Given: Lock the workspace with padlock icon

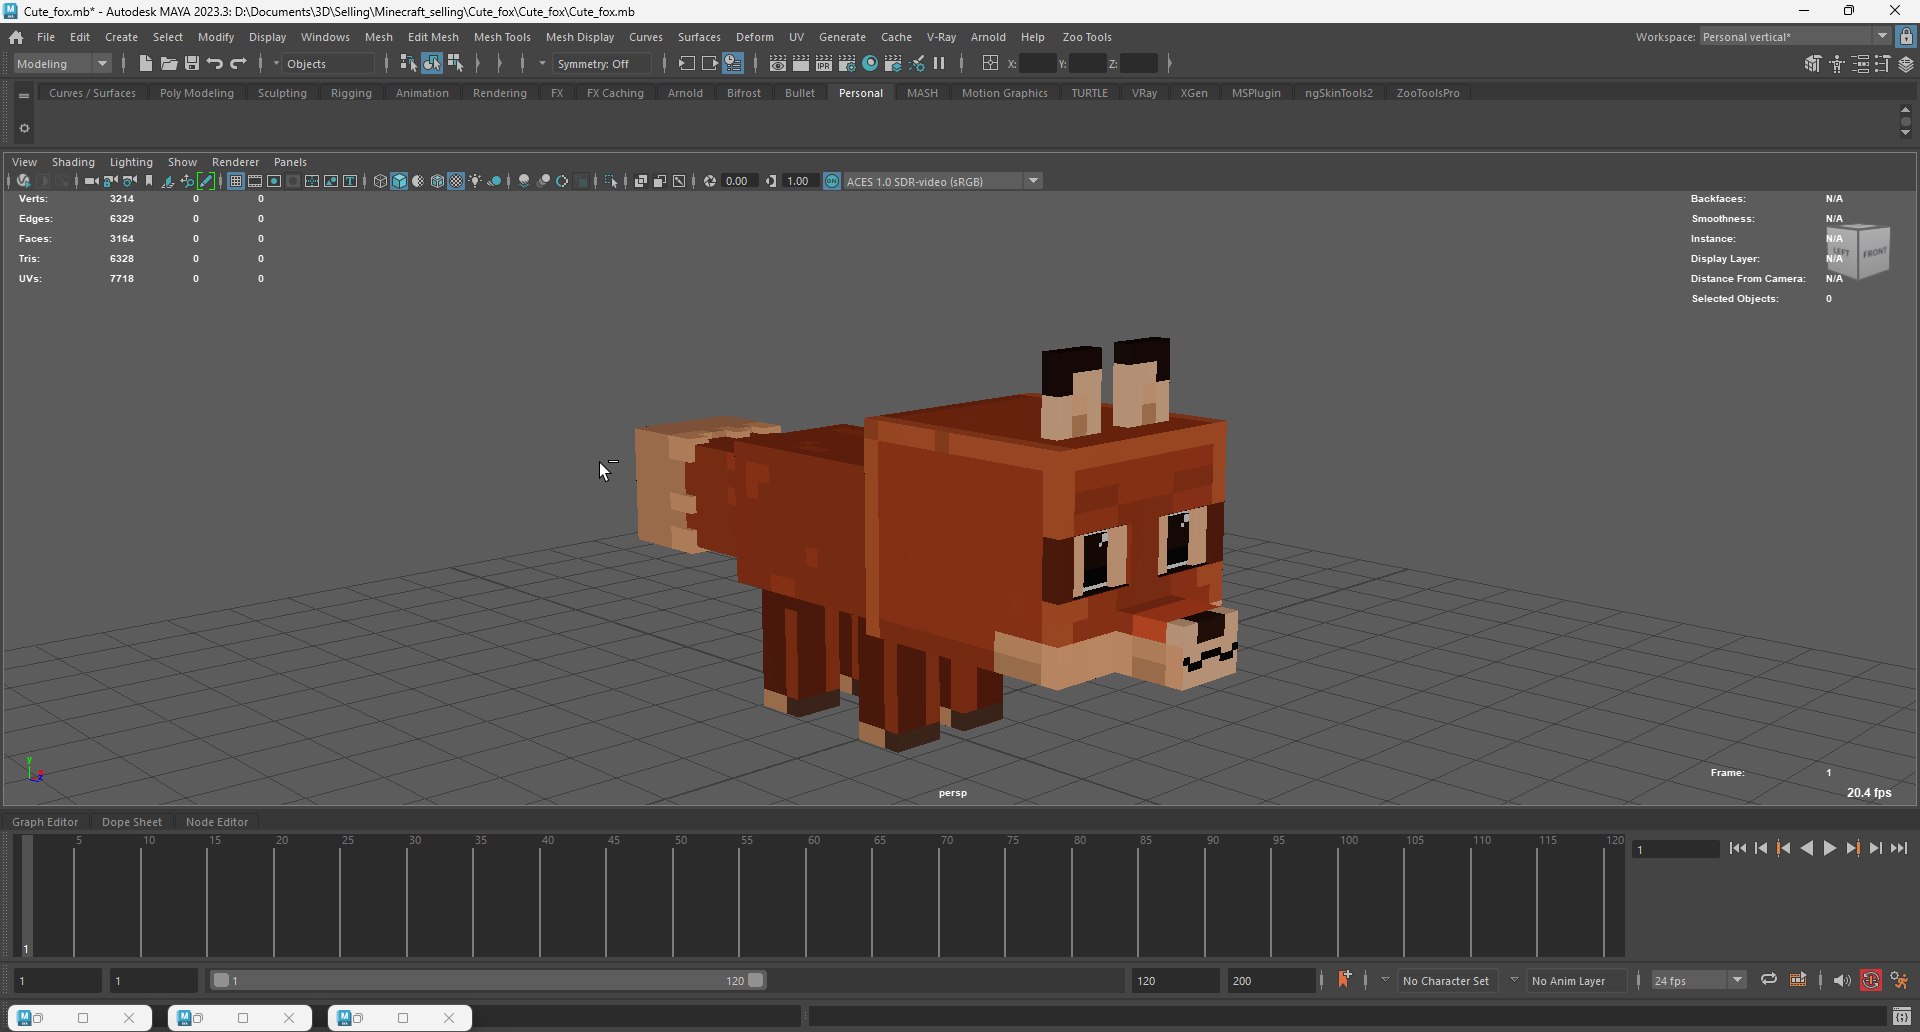Looking at the screenshot, I should pos(1906,37).
